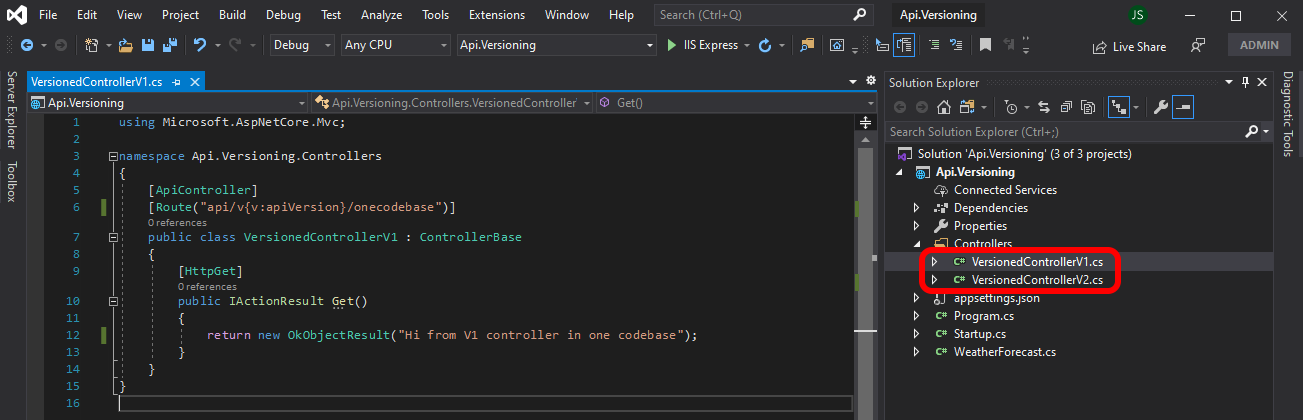Open the Debug configuration dropdown

tap(303, 45)
